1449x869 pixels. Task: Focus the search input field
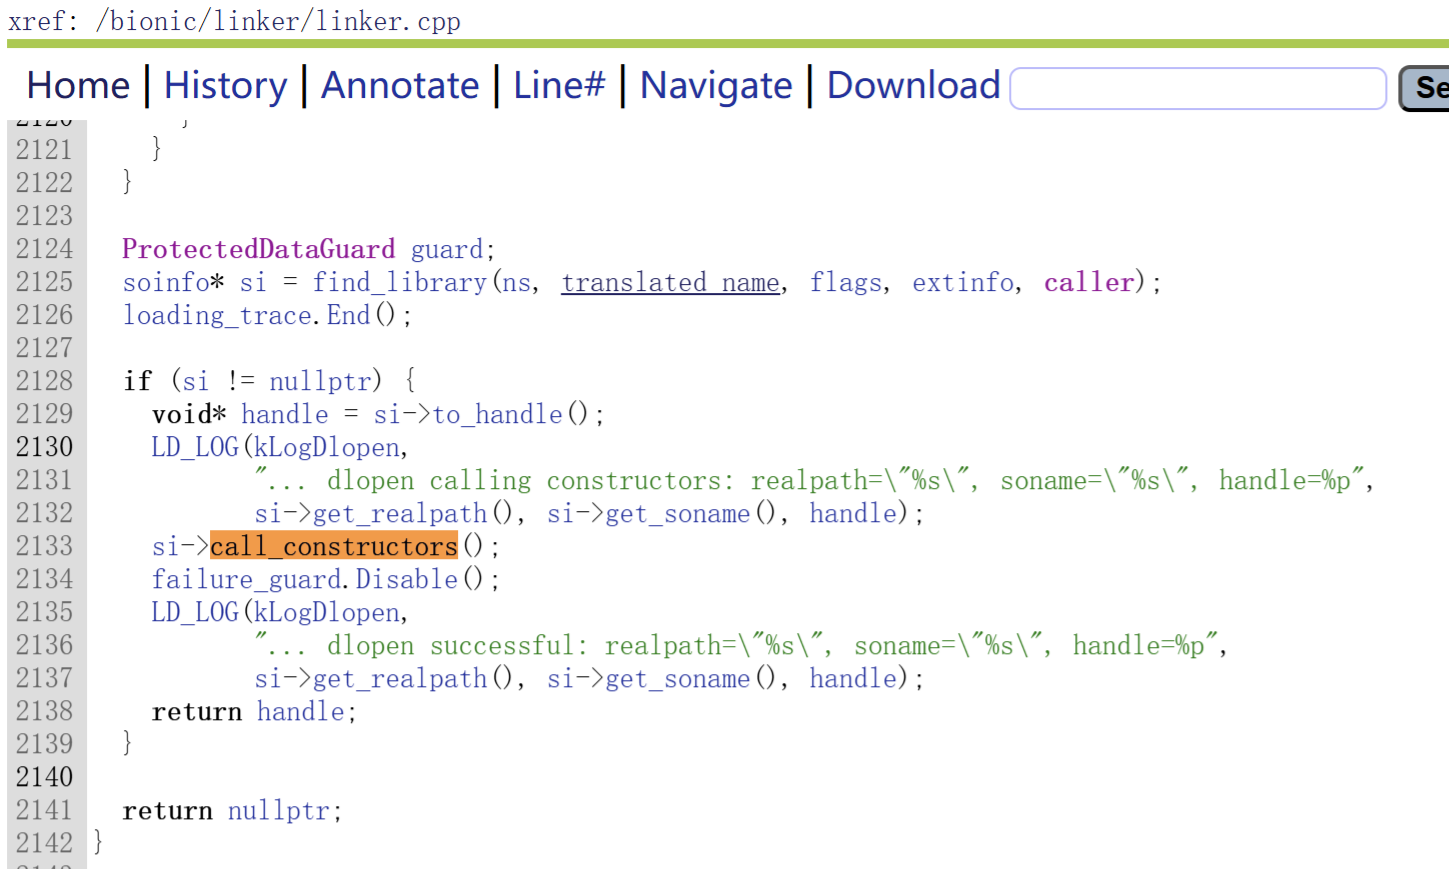click(1197, 89)
